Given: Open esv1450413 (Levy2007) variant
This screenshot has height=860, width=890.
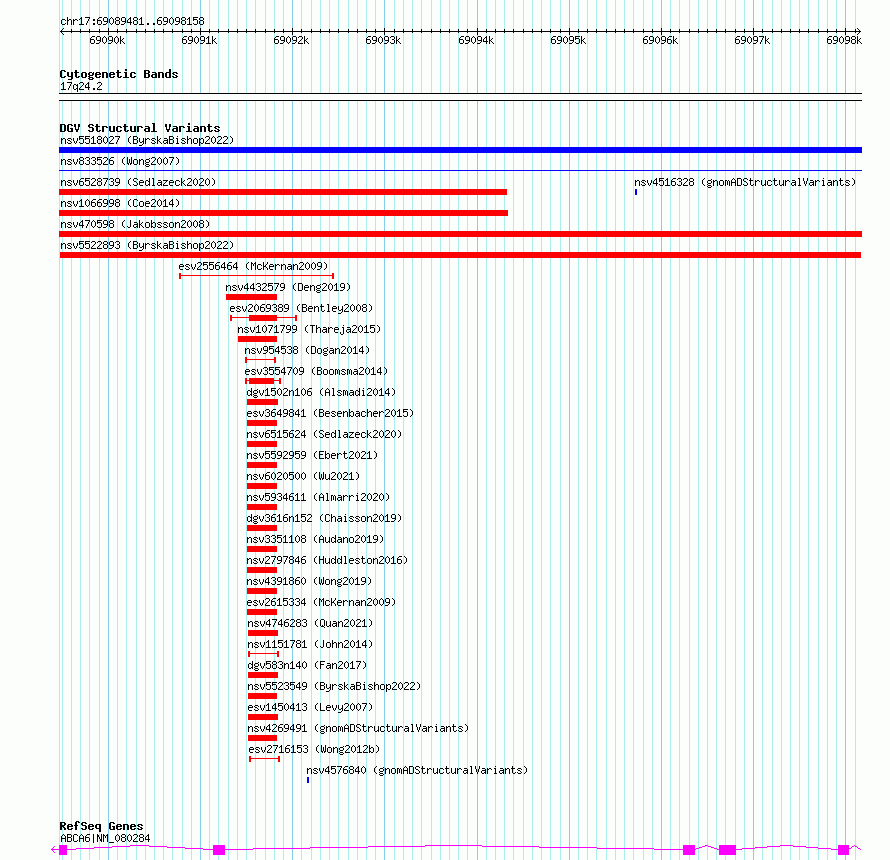Looking at the screenshot, I should 310,707.
